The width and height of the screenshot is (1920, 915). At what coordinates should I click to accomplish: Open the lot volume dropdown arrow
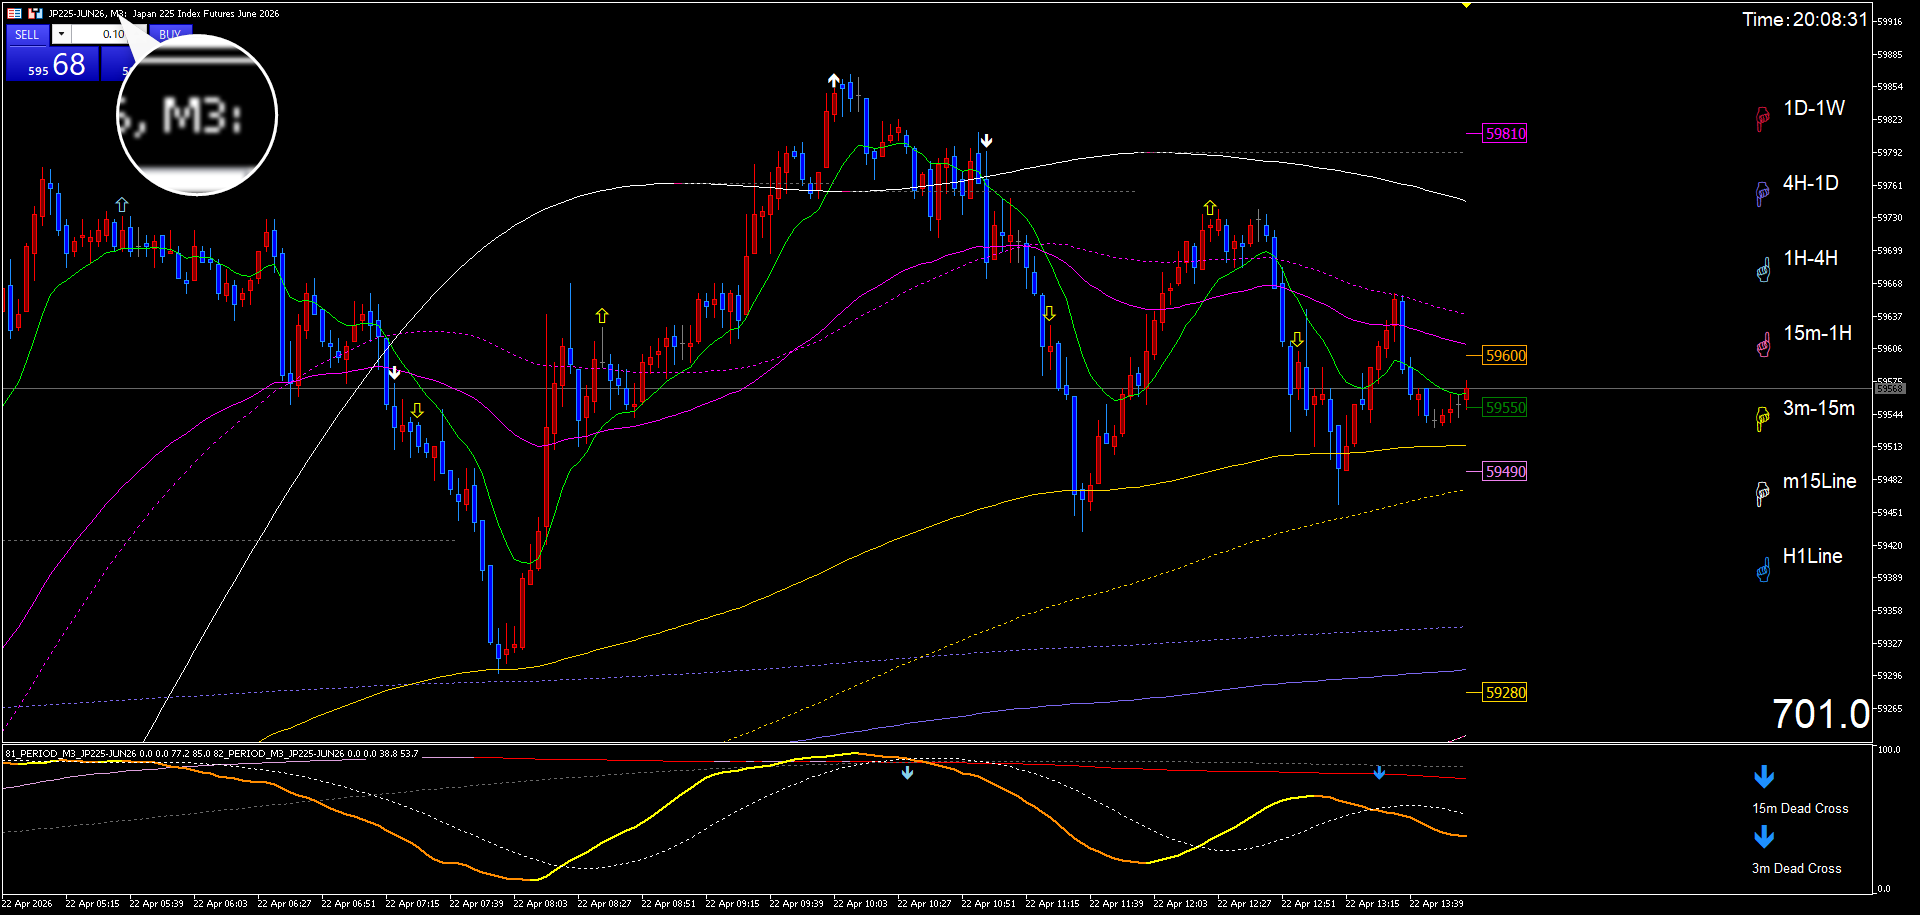click(x=61, y=34)
